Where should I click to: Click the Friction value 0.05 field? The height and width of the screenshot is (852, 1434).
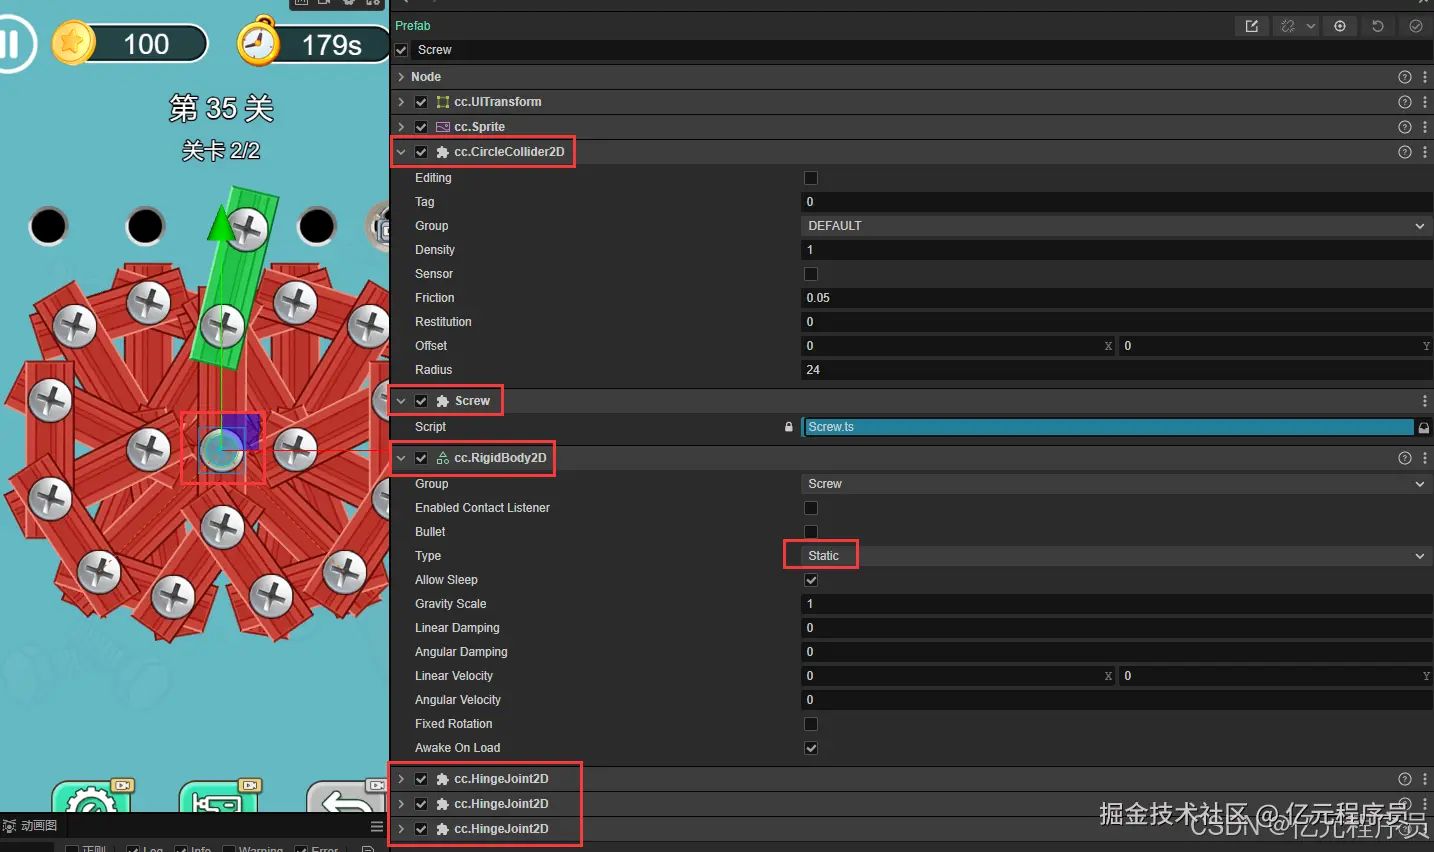click(x=1117, y=298)
